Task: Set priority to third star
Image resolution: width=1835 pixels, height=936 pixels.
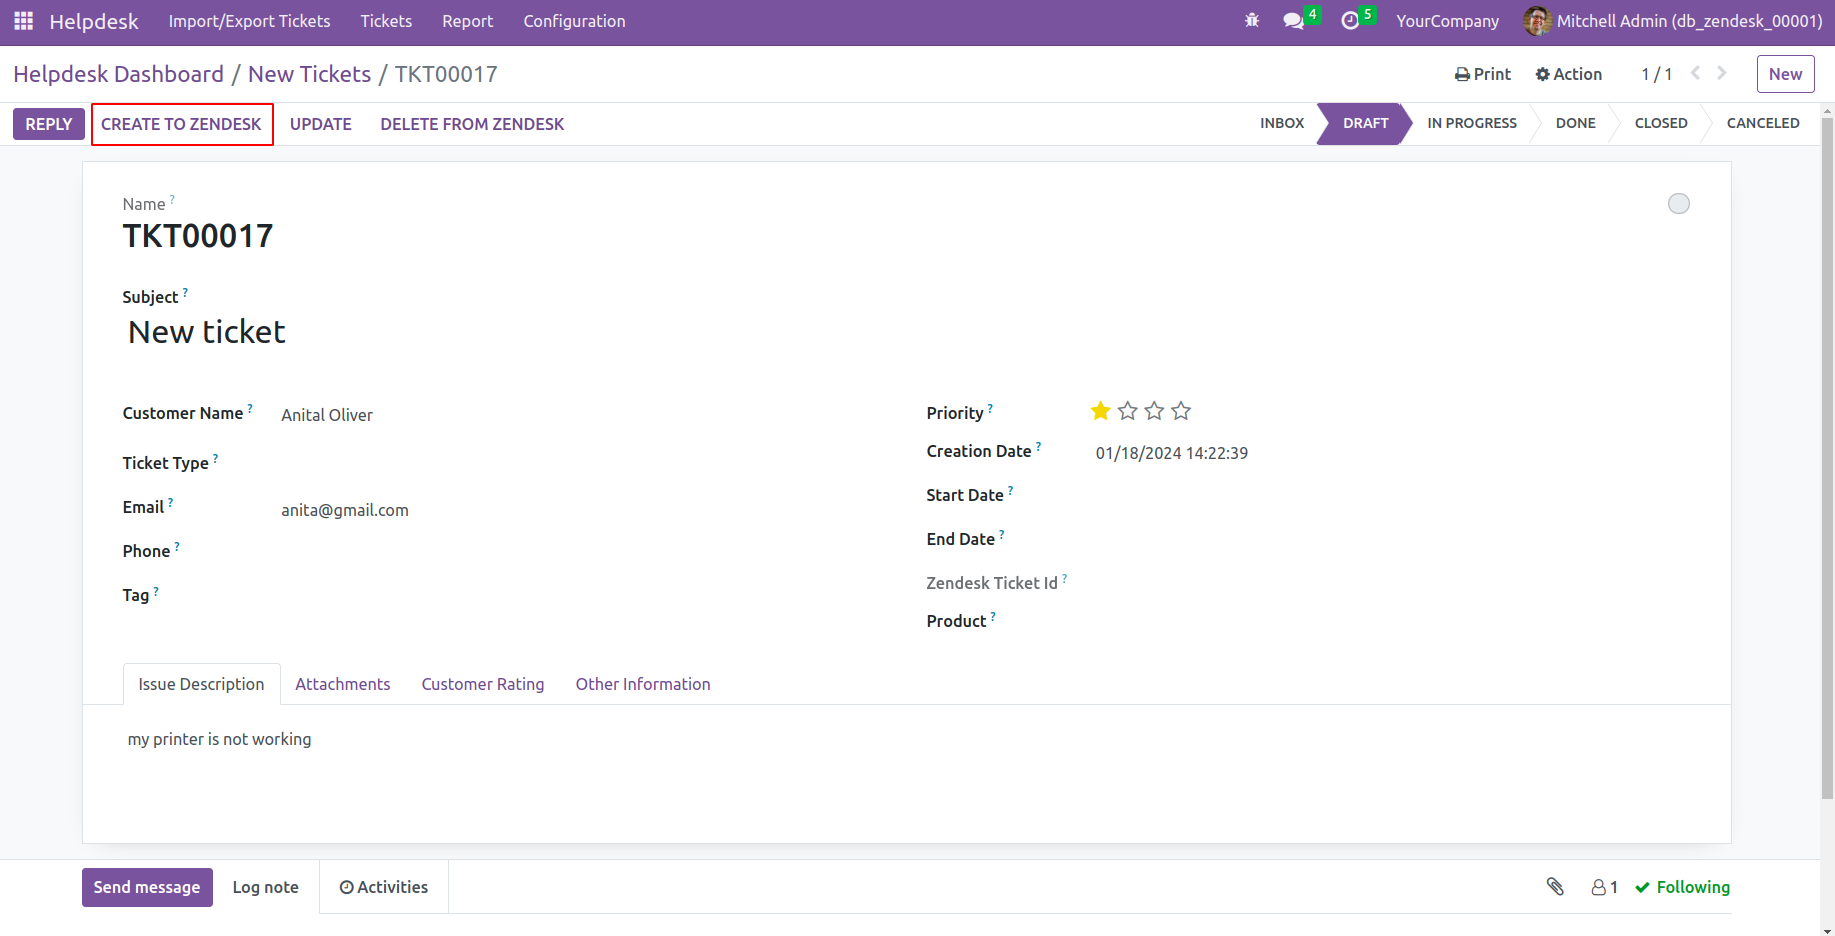Action: (x=1155, y=411)
